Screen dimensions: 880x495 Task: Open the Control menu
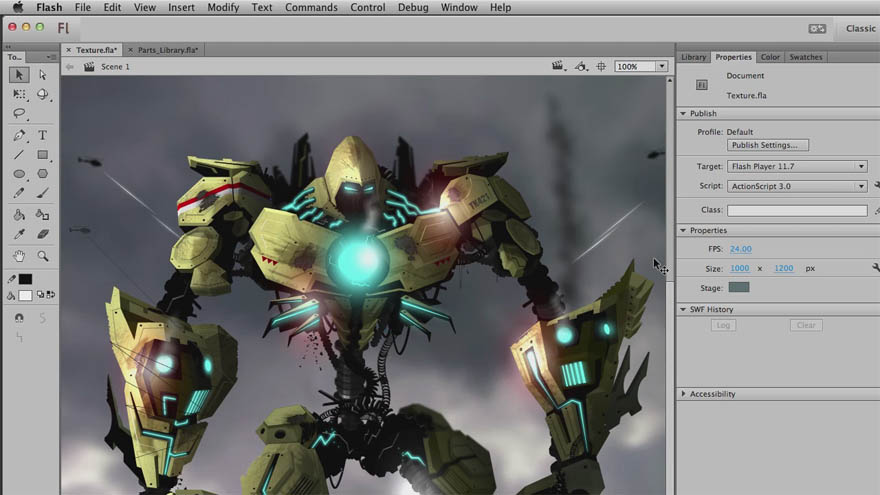[368, 7]
